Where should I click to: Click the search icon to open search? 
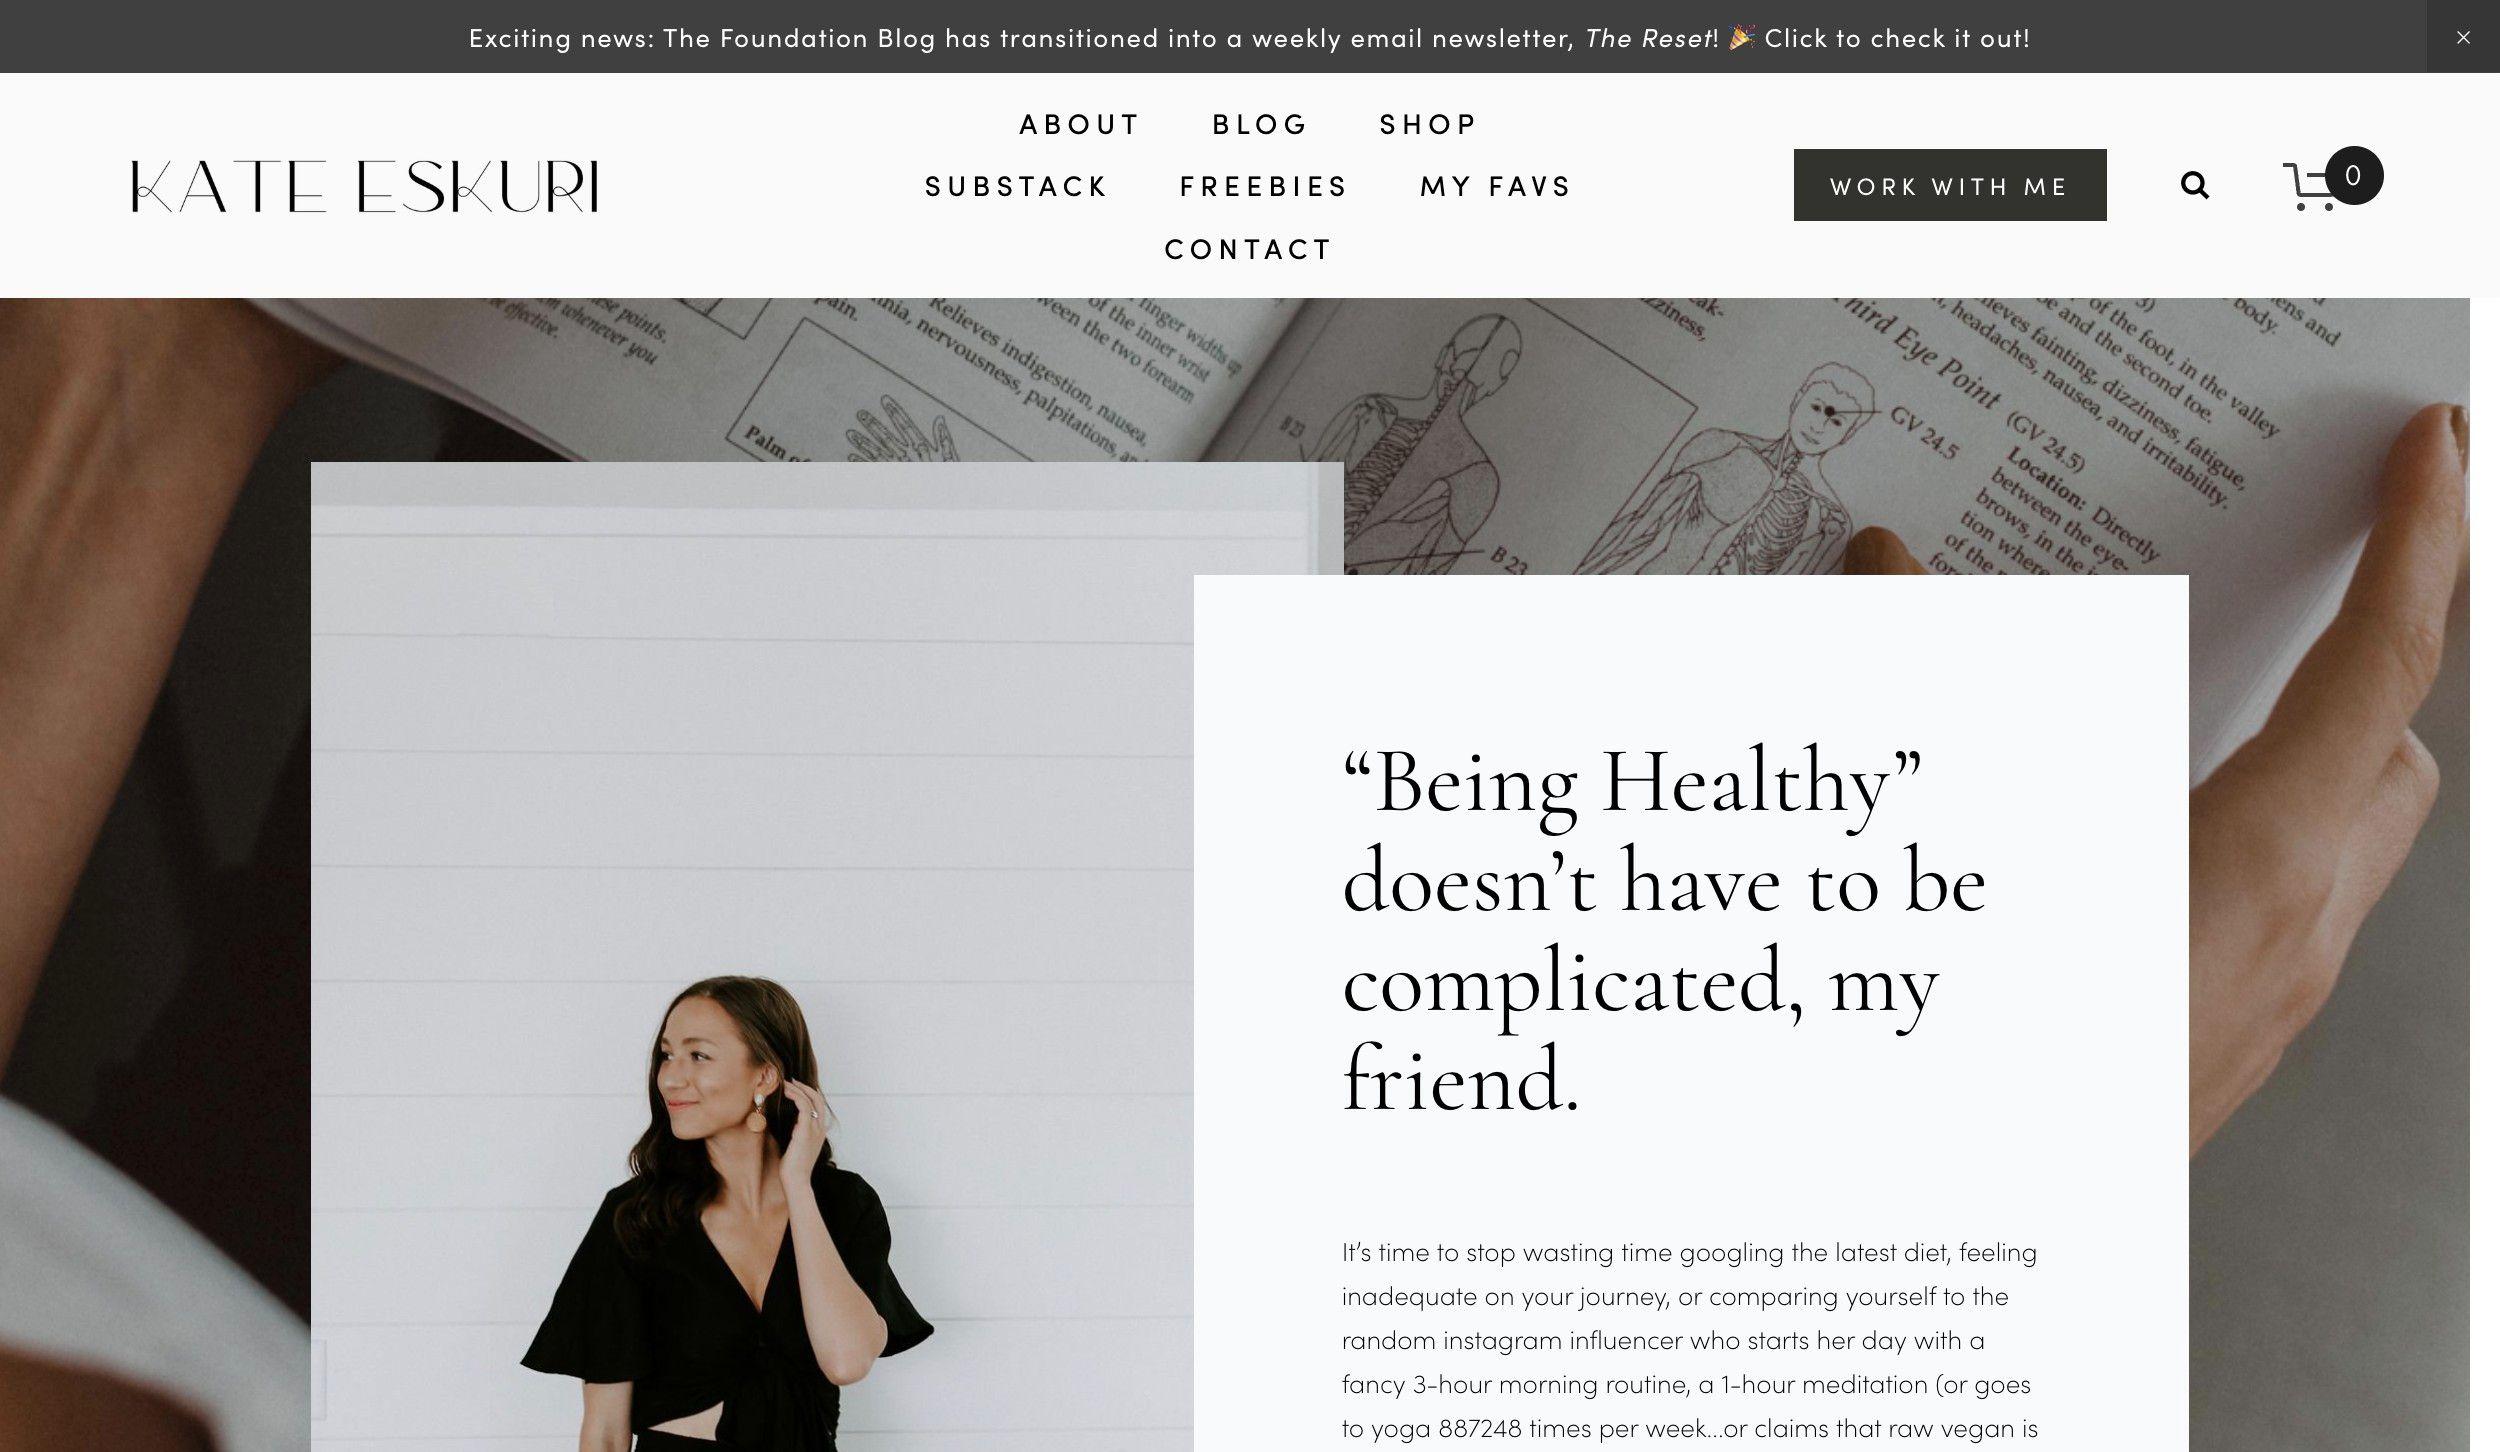[2196, 185]
